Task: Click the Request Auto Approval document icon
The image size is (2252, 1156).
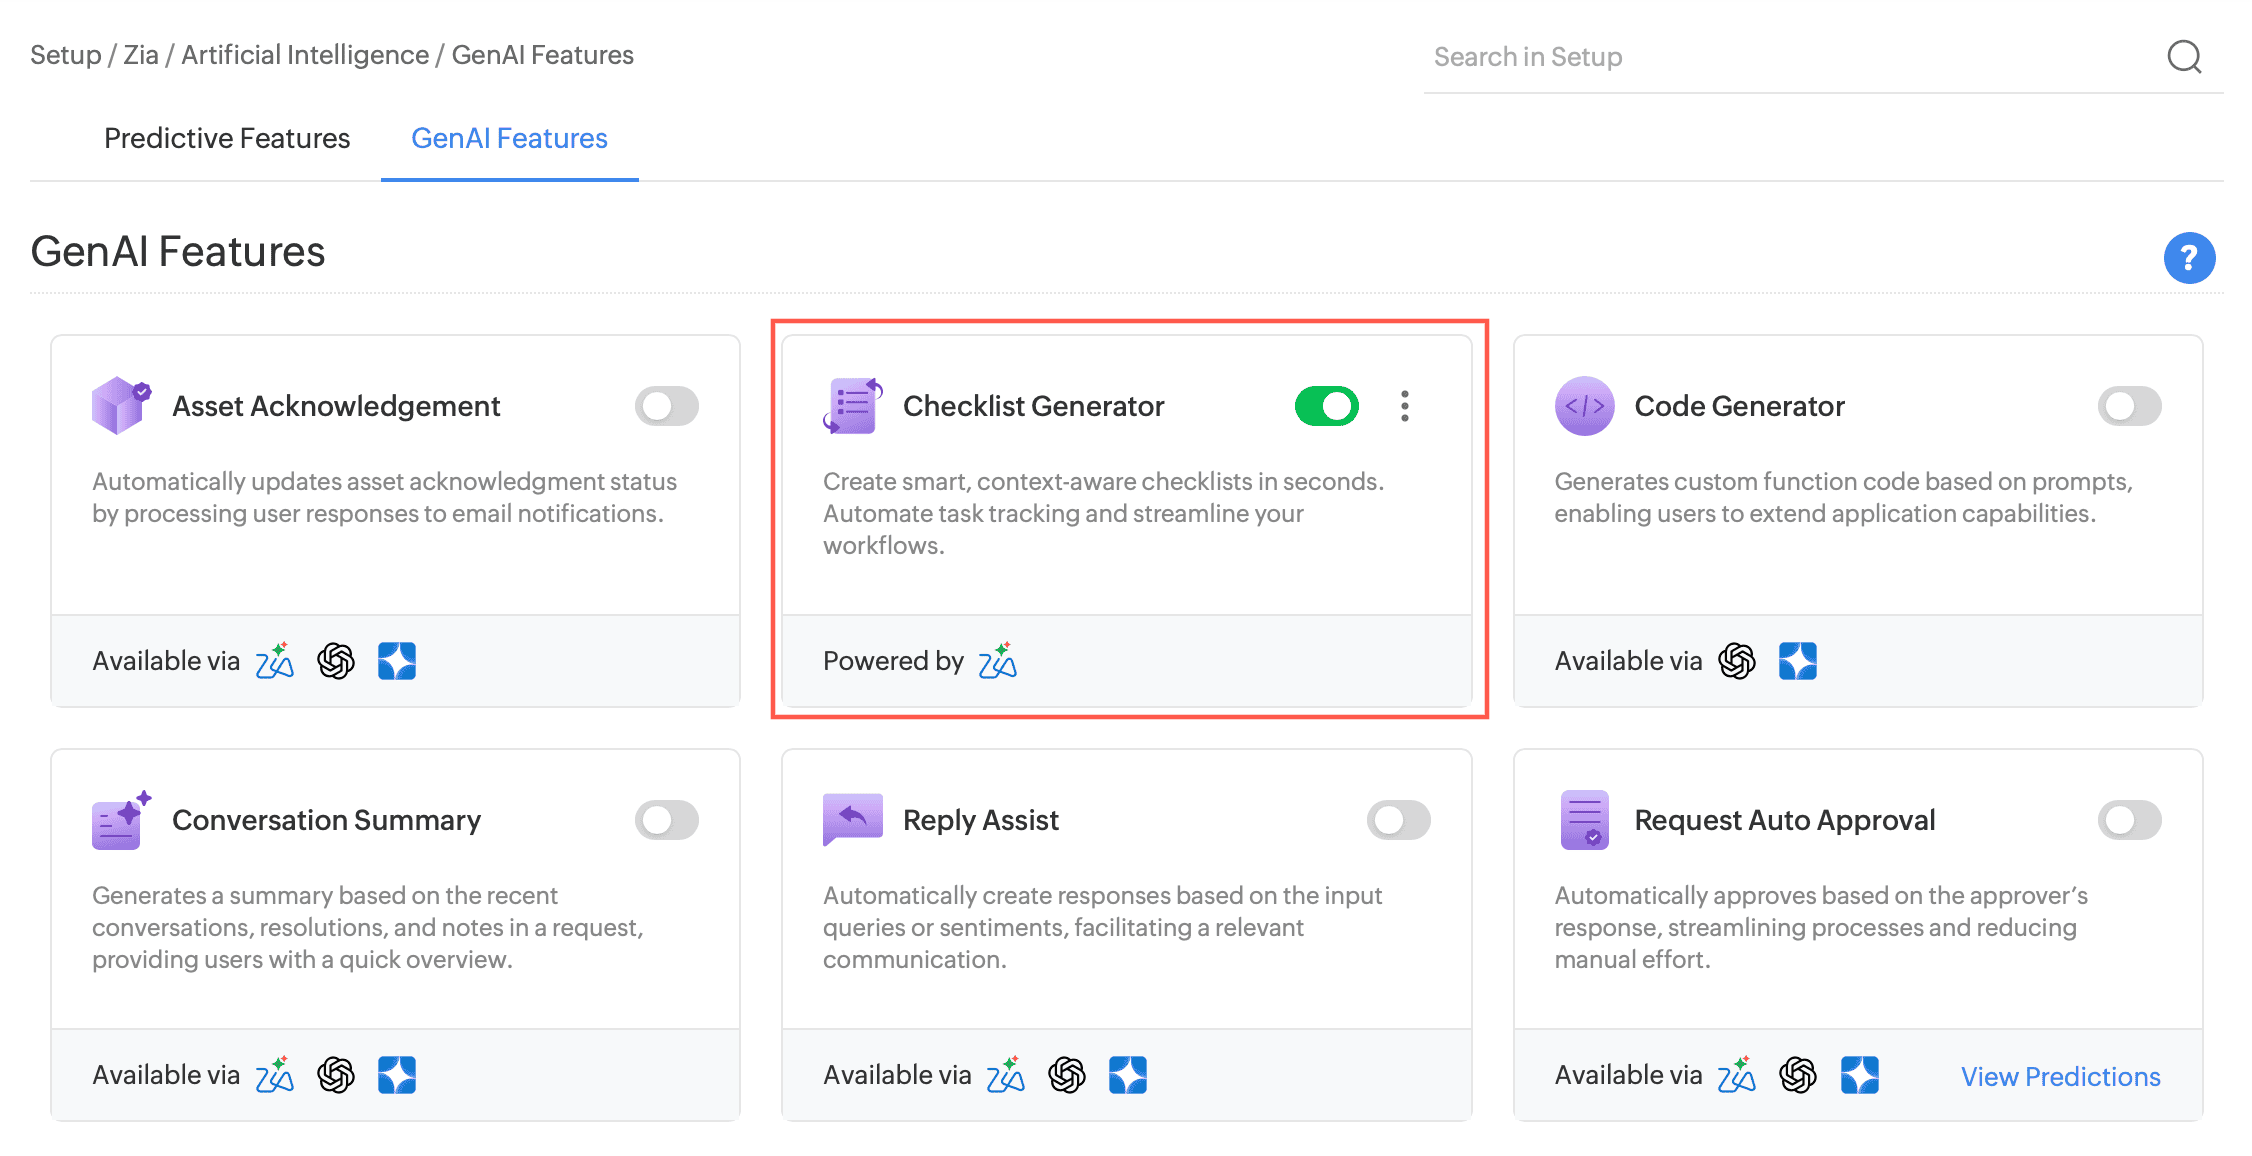Action: pos(1584,820)
